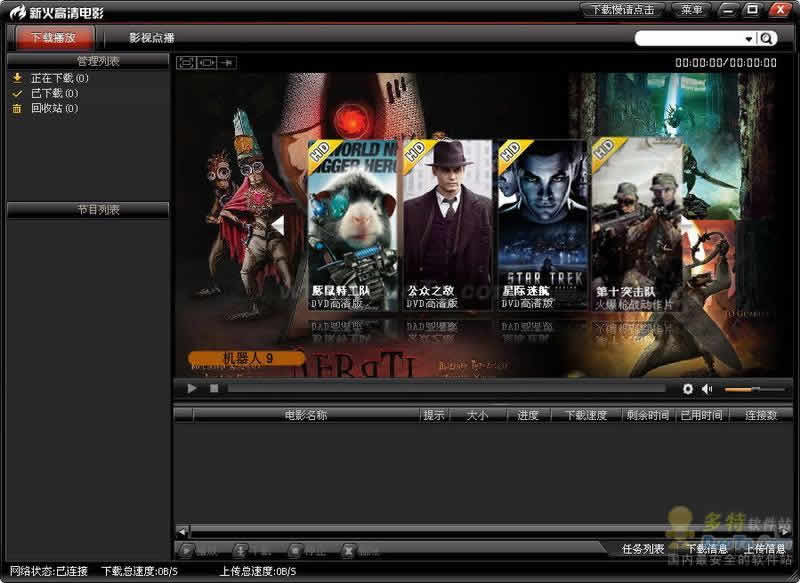Click the delete X icon in bottom toolbar

(x=348, y=550)
